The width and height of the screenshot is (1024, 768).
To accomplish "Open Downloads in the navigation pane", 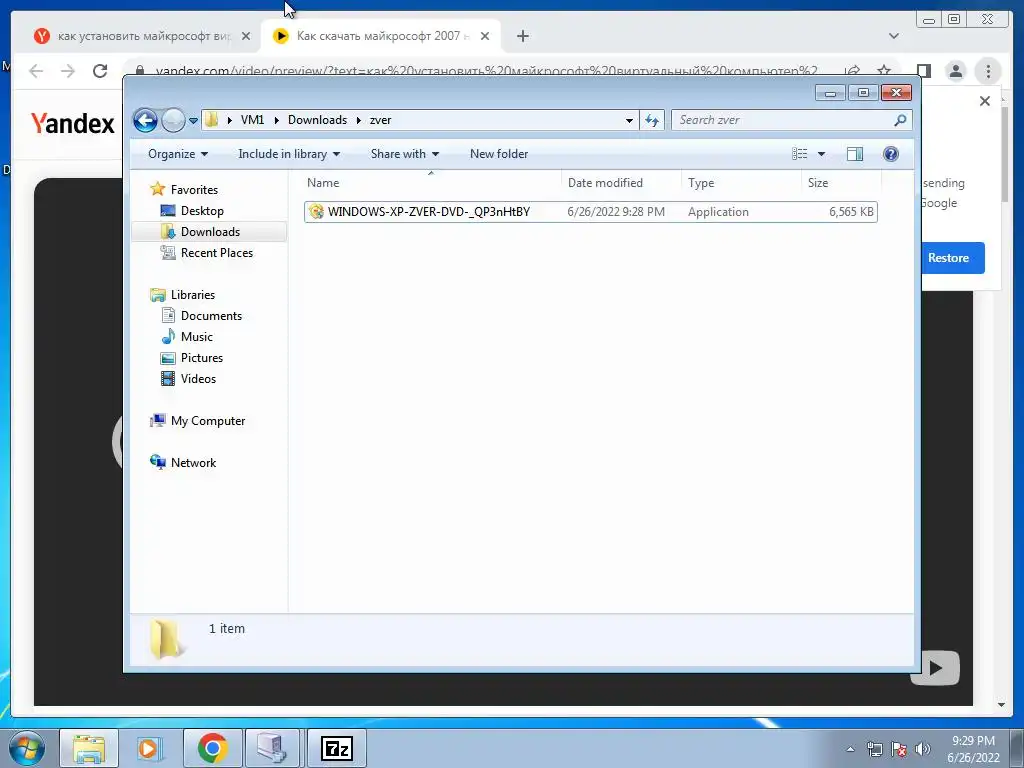I will (210, 232).
